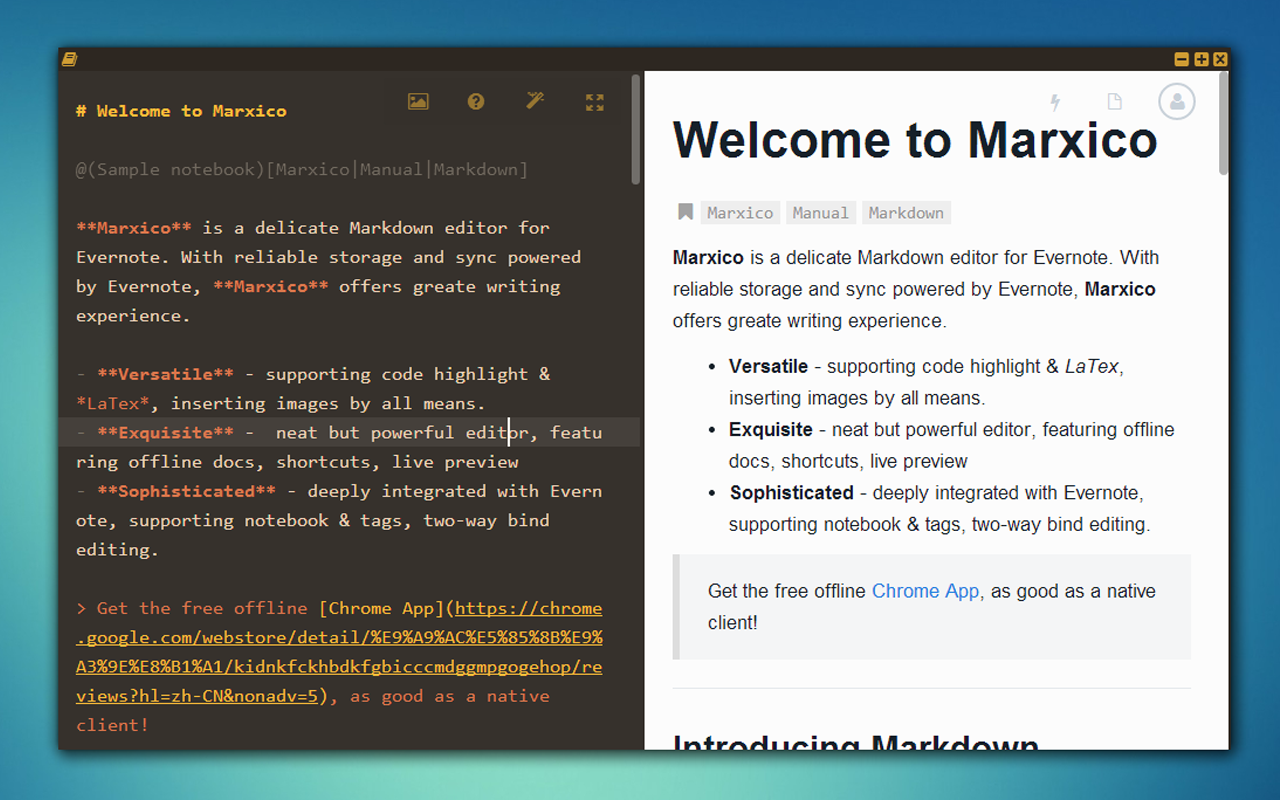Open the user account avatar icon
Viewport: 1280px width, 800px height.
tap(1177, 101)
